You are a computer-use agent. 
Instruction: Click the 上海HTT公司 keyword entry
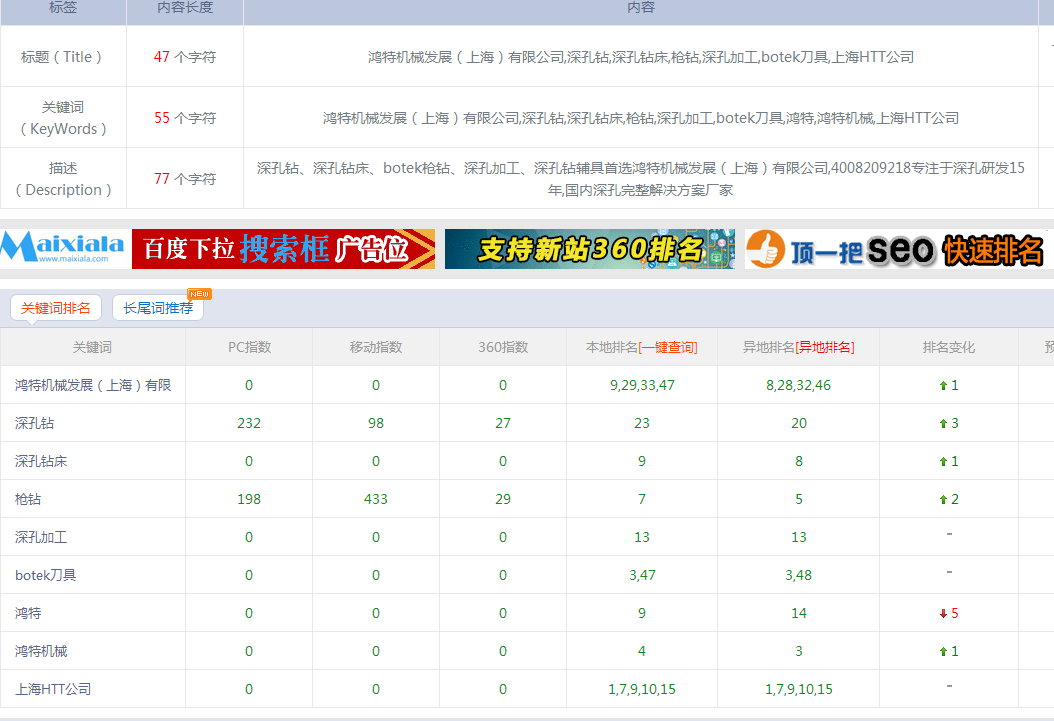[53, 690]
